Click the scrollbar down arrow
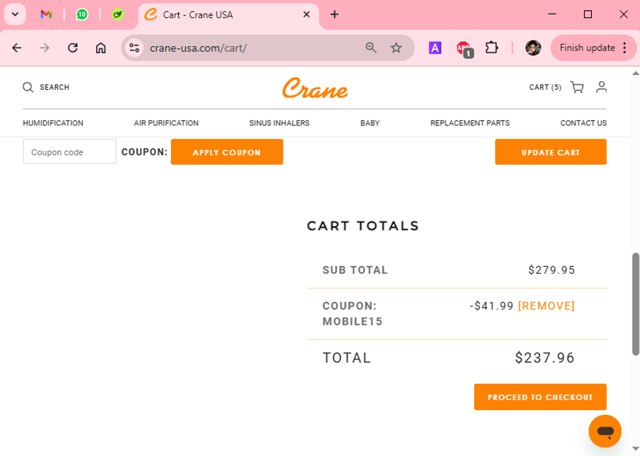 click(636, 449)
